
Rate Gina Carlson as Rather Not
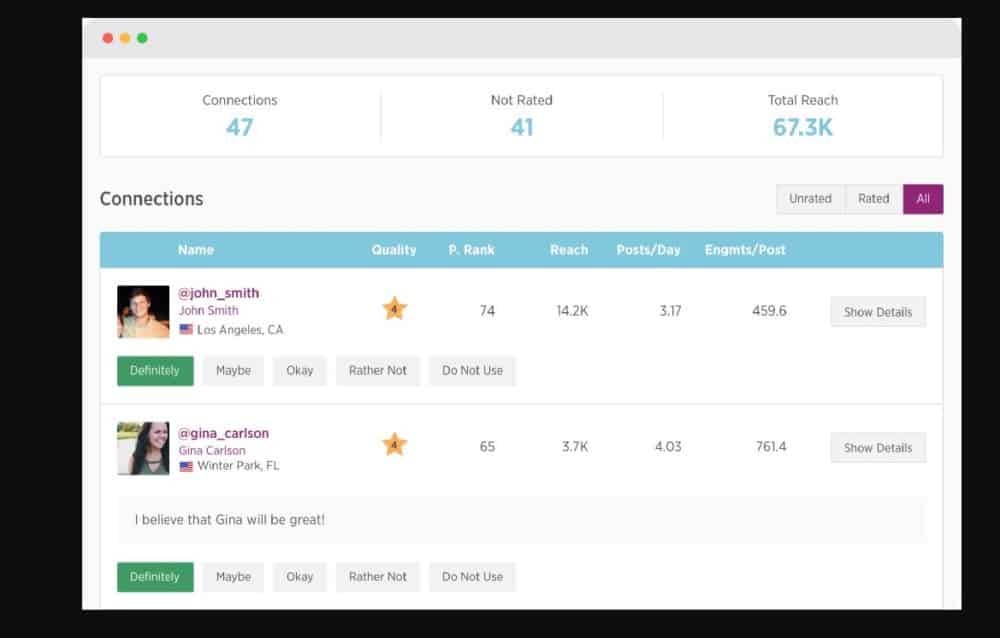tap(377, 577)
